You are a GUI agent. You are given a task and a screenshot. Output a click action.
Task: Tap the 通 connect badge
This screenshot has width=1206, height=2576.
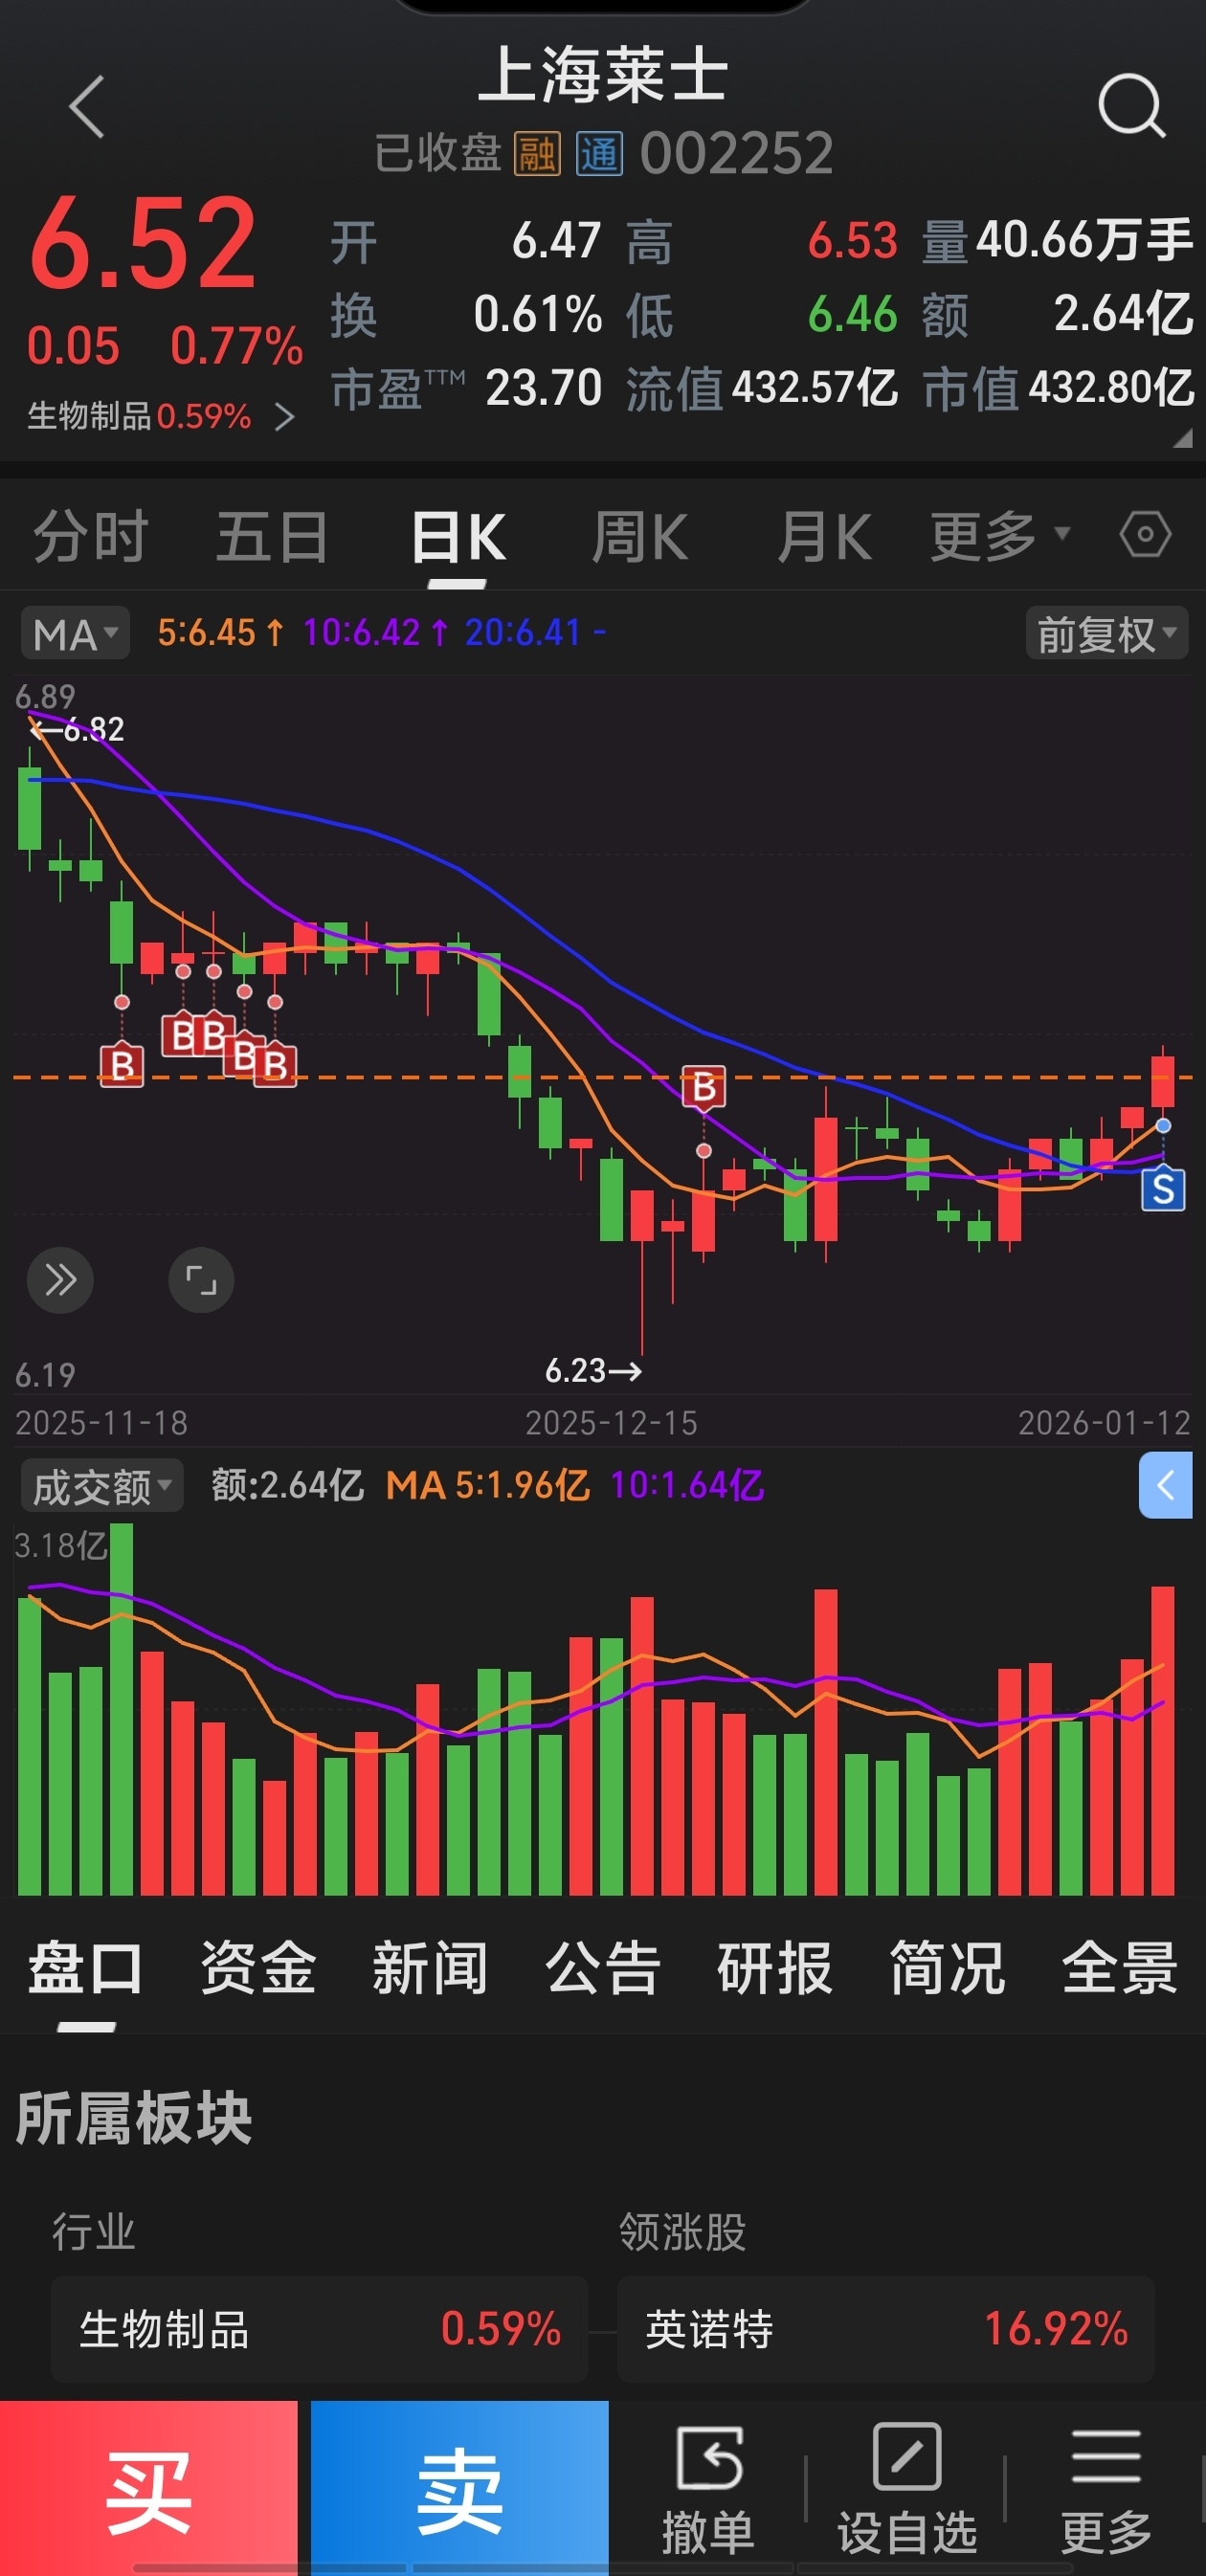coord(599,154)
